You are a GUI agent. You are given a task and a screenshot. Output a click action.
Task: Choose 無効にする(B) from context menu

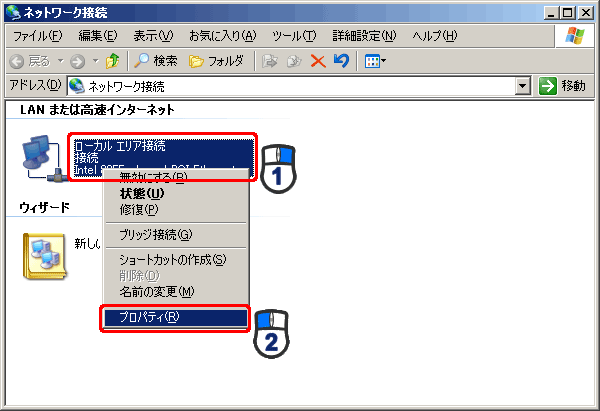point(176,177)
